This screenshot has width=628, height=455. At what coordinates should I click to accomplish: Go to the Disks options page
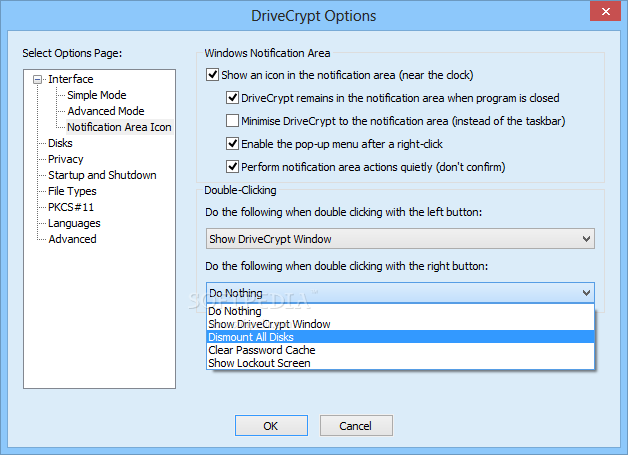pyautogui.click(x=60, y=143)
